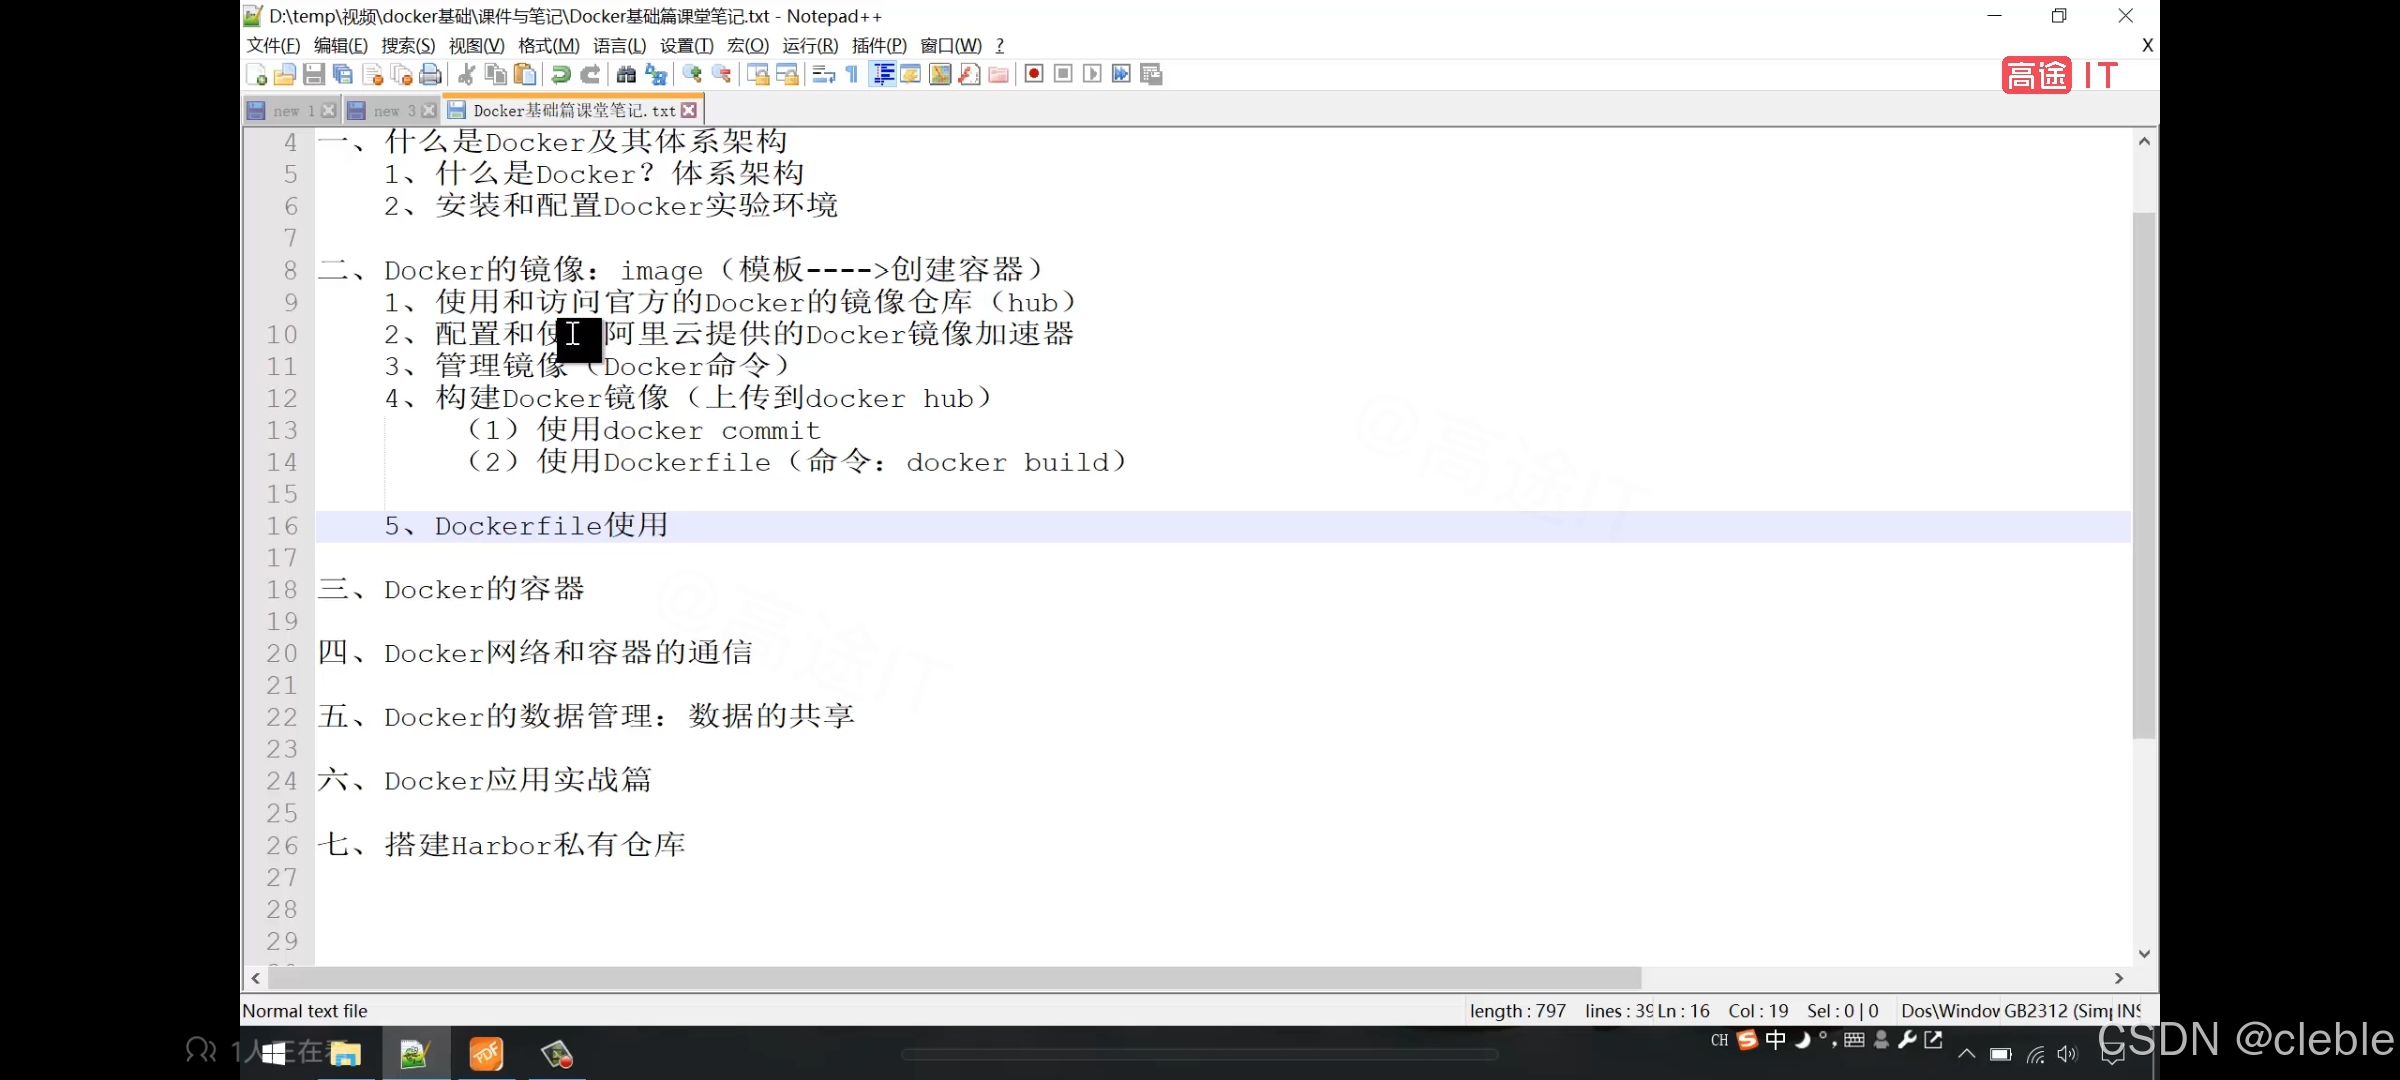2400x1080 pixels.
Task: Click the Save All toolbar icon
Action: [343, 74]
